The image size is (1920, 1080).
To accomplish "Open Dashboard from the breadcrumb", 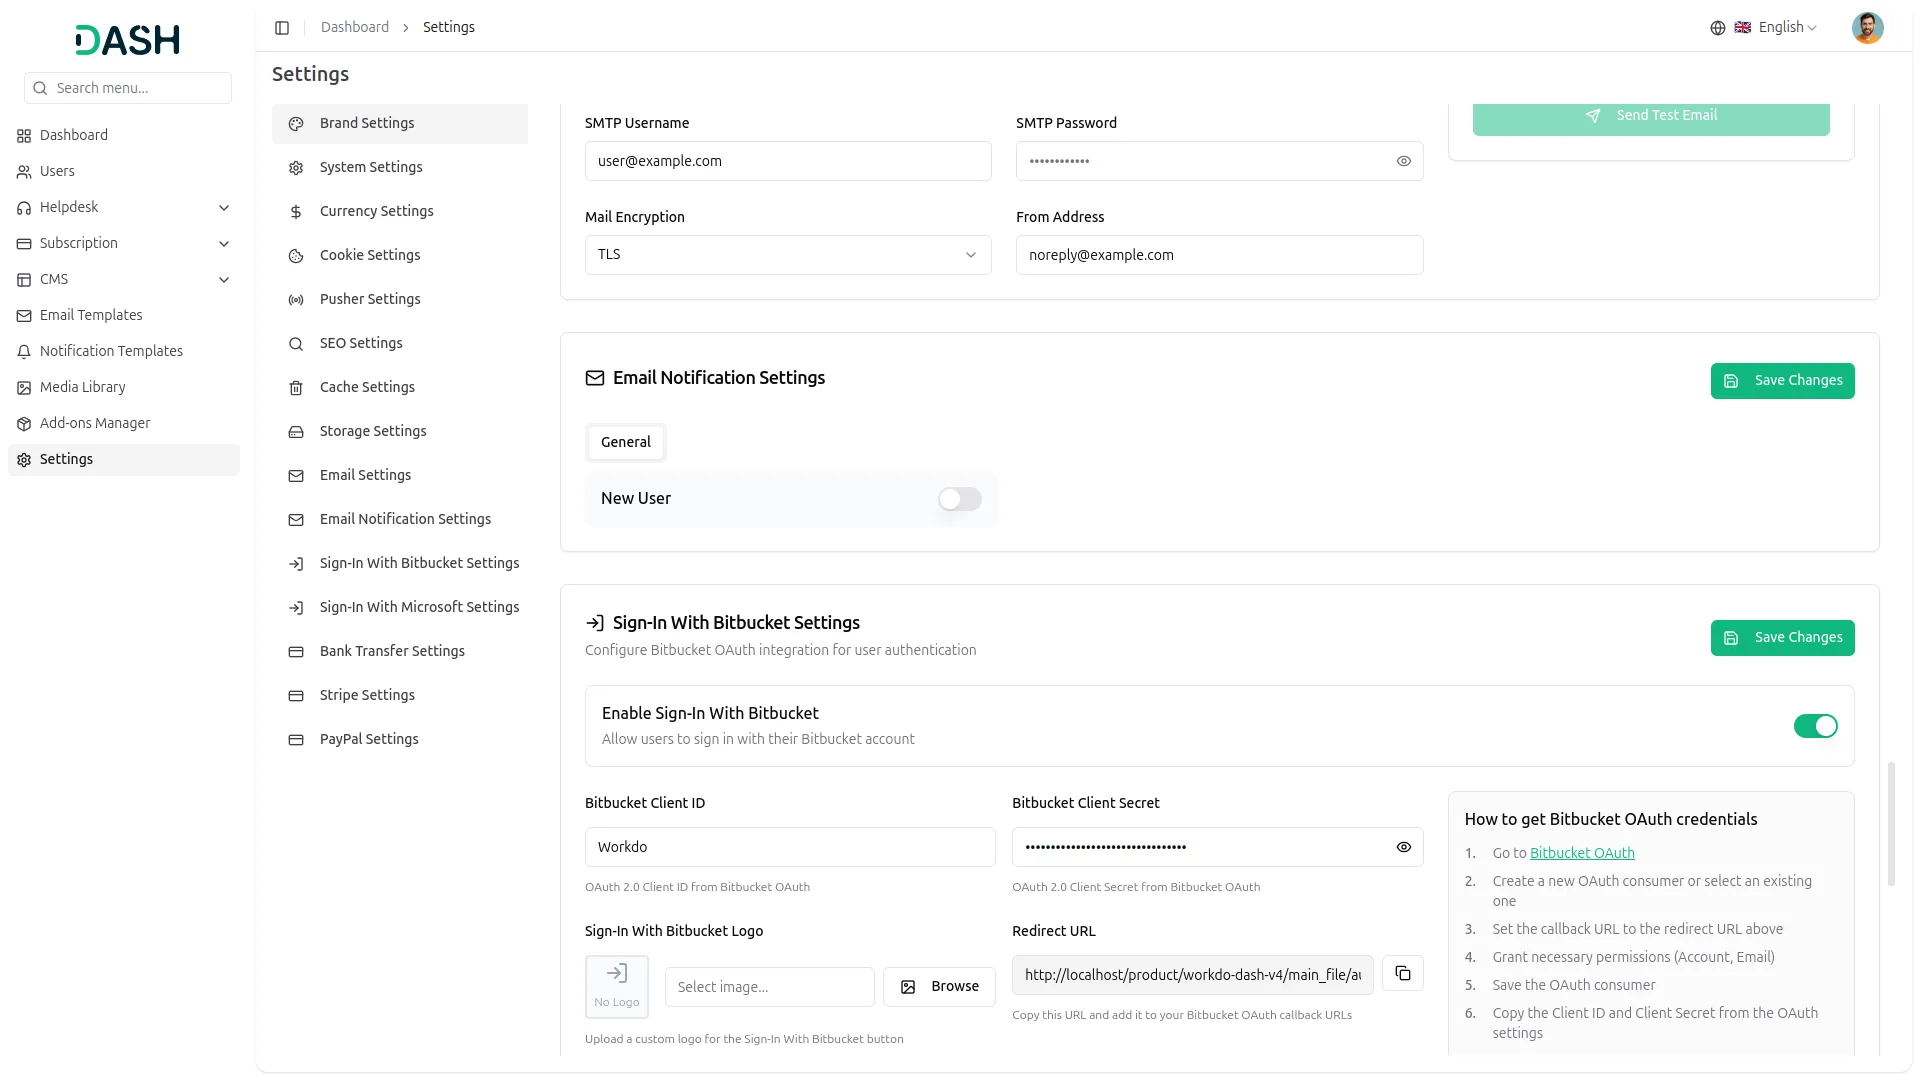I will (355, 27).
